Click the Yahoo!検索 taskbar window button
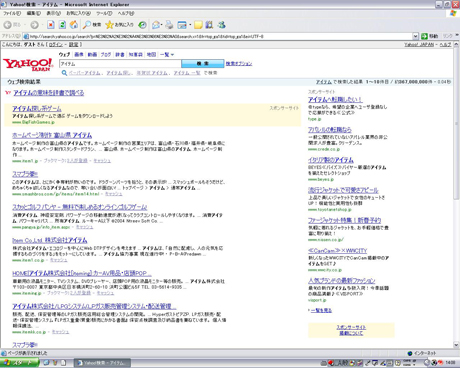The image size is (460, 368). coord(102,363)
